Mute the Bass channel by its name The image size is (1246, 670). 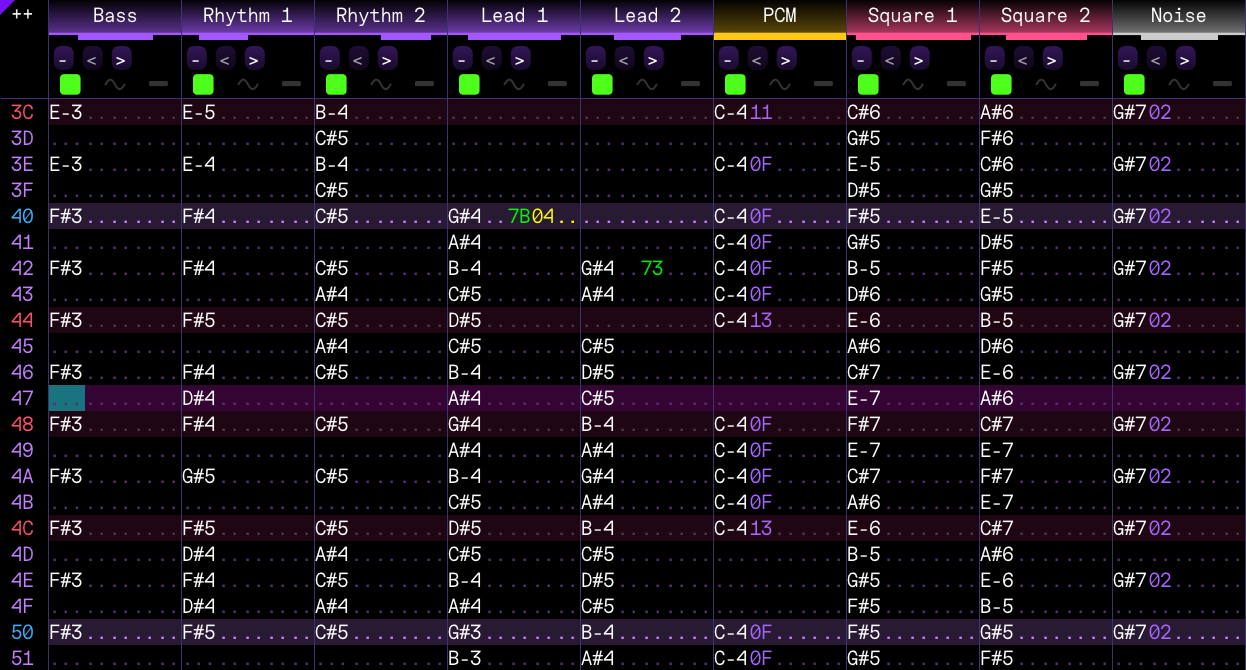point(115,16)
